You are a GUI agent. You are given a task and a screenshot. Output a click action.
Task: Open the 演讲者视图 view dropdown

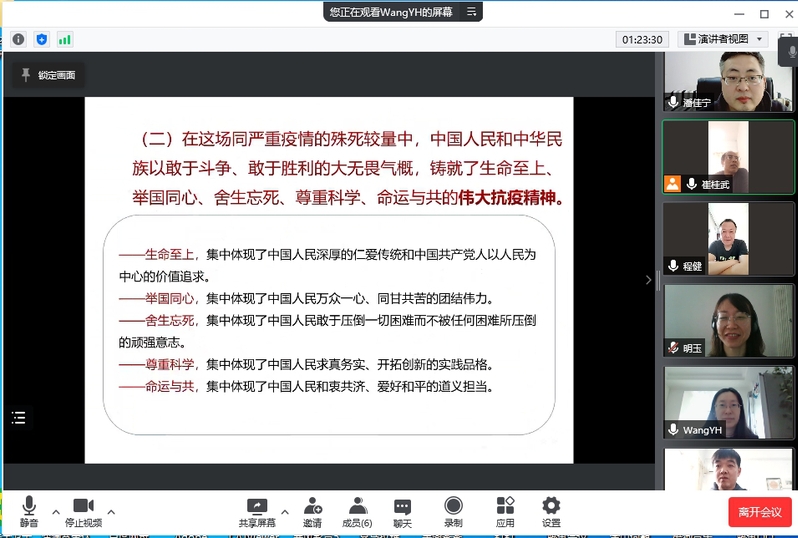[x=723, y=39]
